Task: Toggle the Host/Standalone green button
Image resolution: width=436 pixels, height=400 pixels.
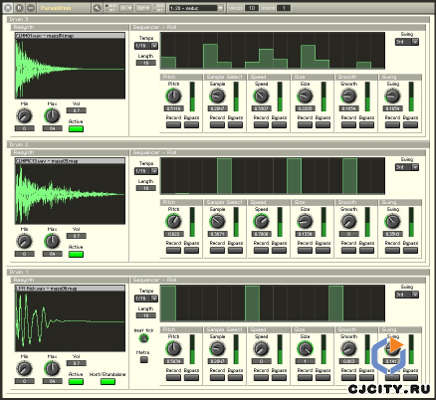Action: pyautogui.click(x=107, y=382)
